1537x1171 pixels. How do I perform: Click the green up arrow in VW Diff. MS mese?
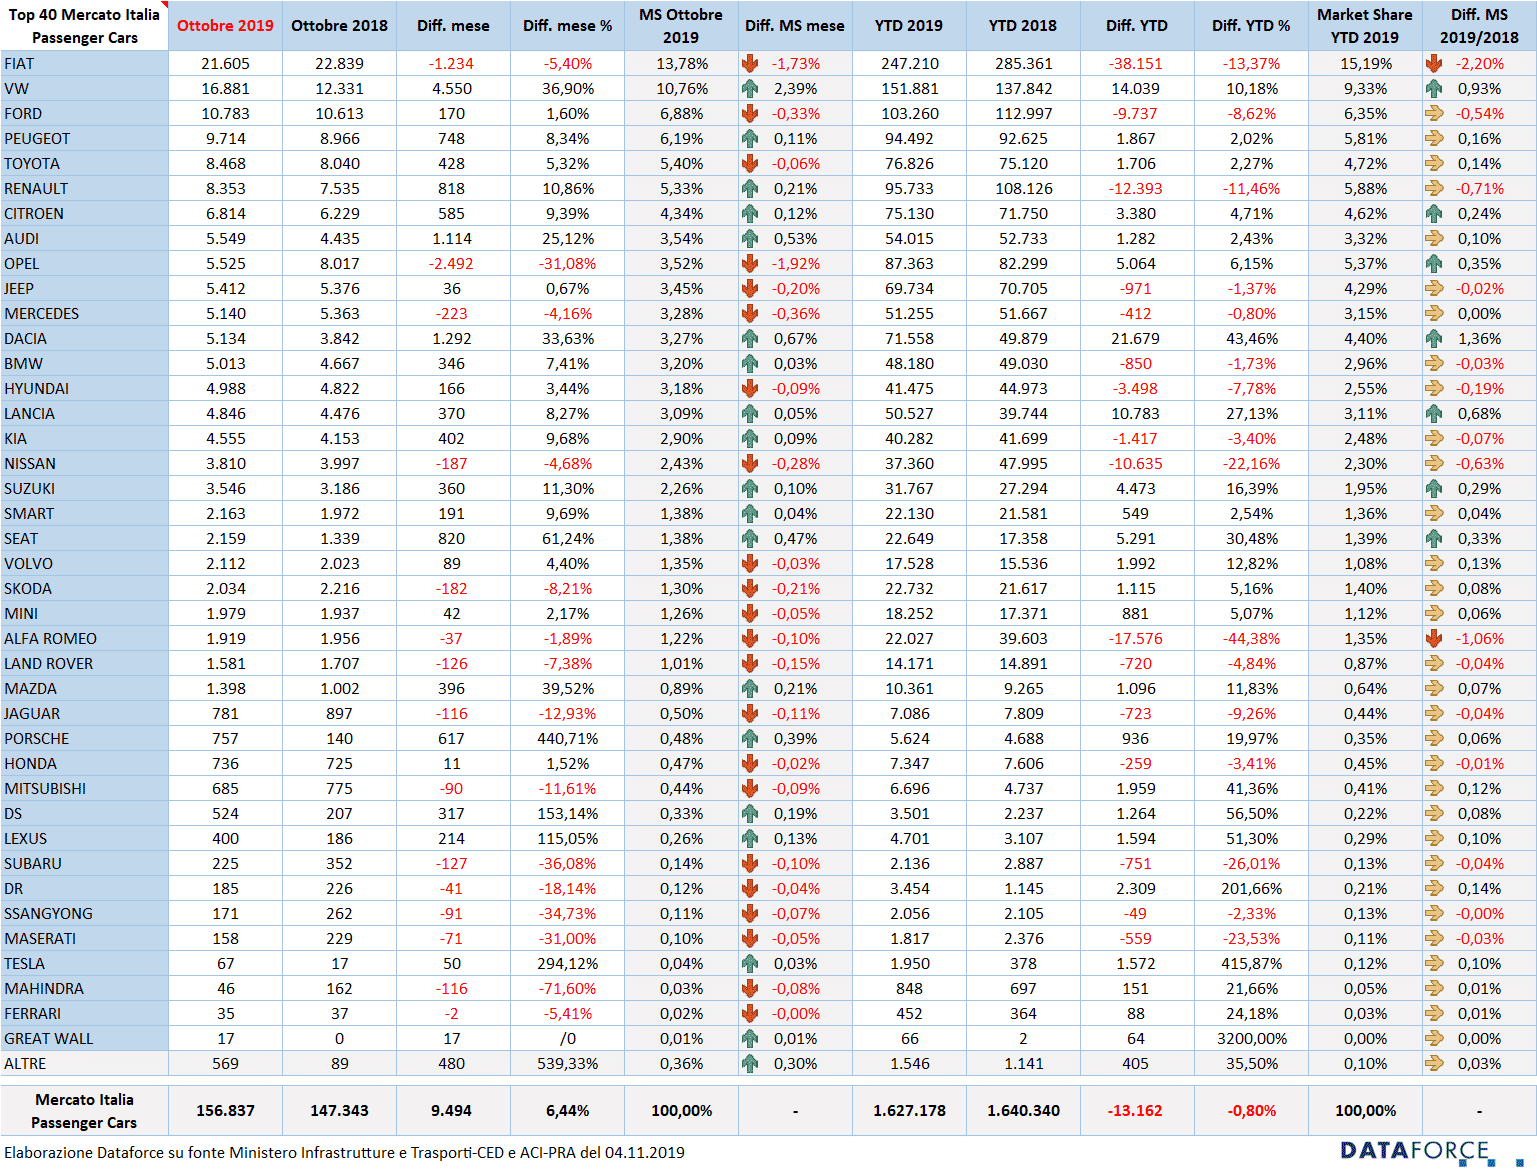(x=750, y=88)
